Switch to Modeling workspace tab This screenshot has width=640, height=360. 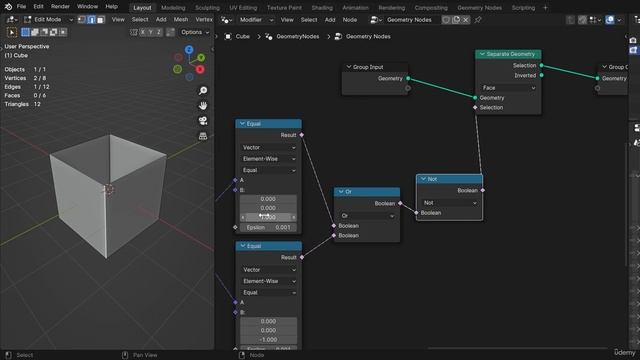click(173, 7)
